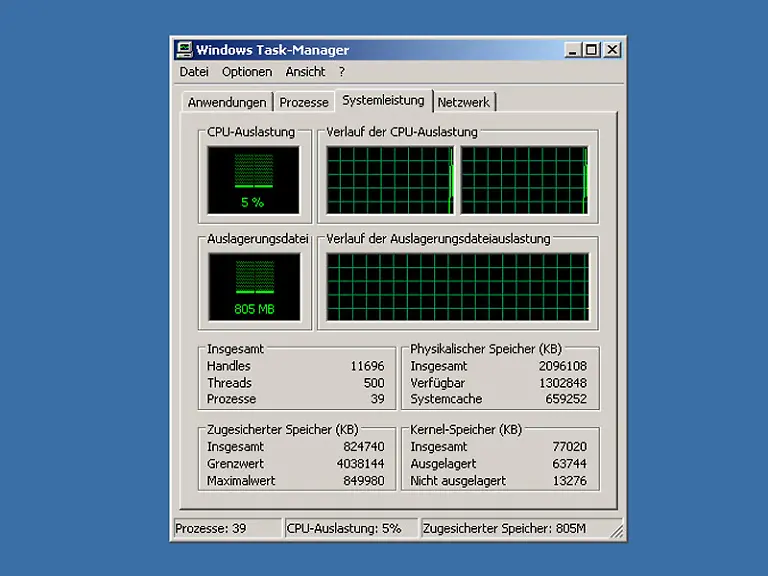Image resolution: width=768 pixels, height=576 pixels.
Task: Go to the Netzwerk tab
Action: point(464,103)
